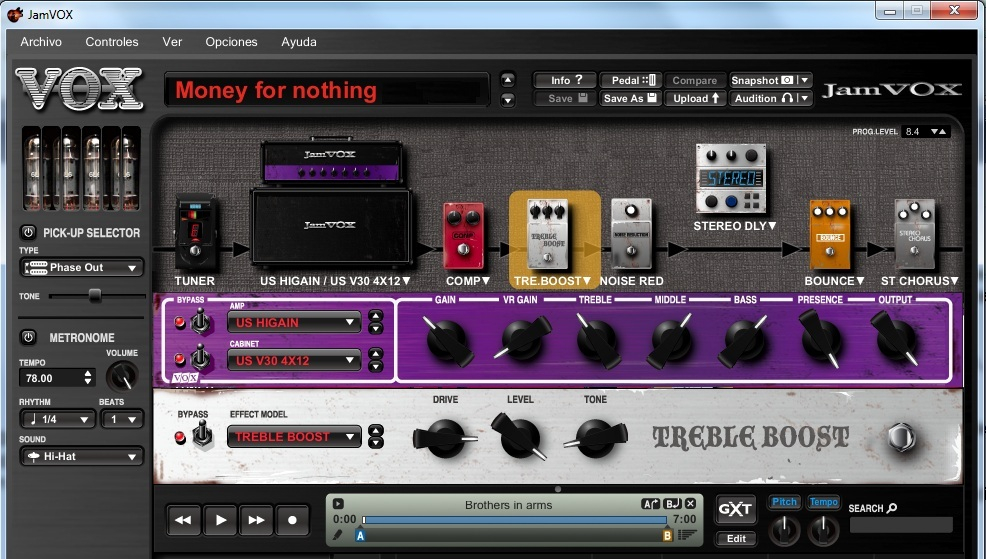Open the Opciones menu
Viewport: 986px width, 559px height.
[x=231, y=42]
